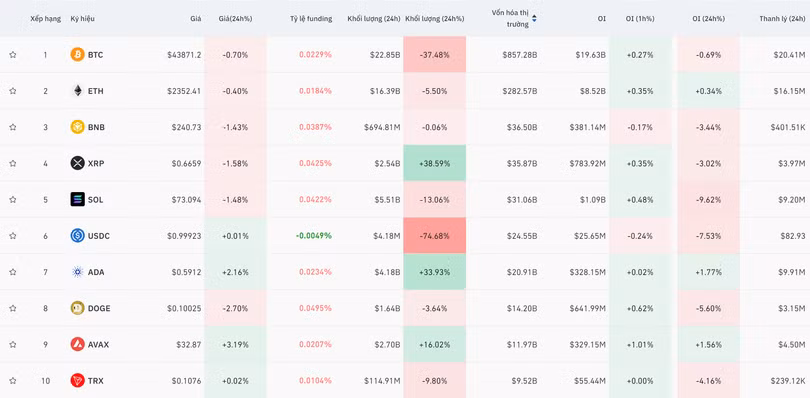This screenshot has height=398, width=810.
Task: Toggle the ADA favorite star
Action: click(x=13, y=271)
